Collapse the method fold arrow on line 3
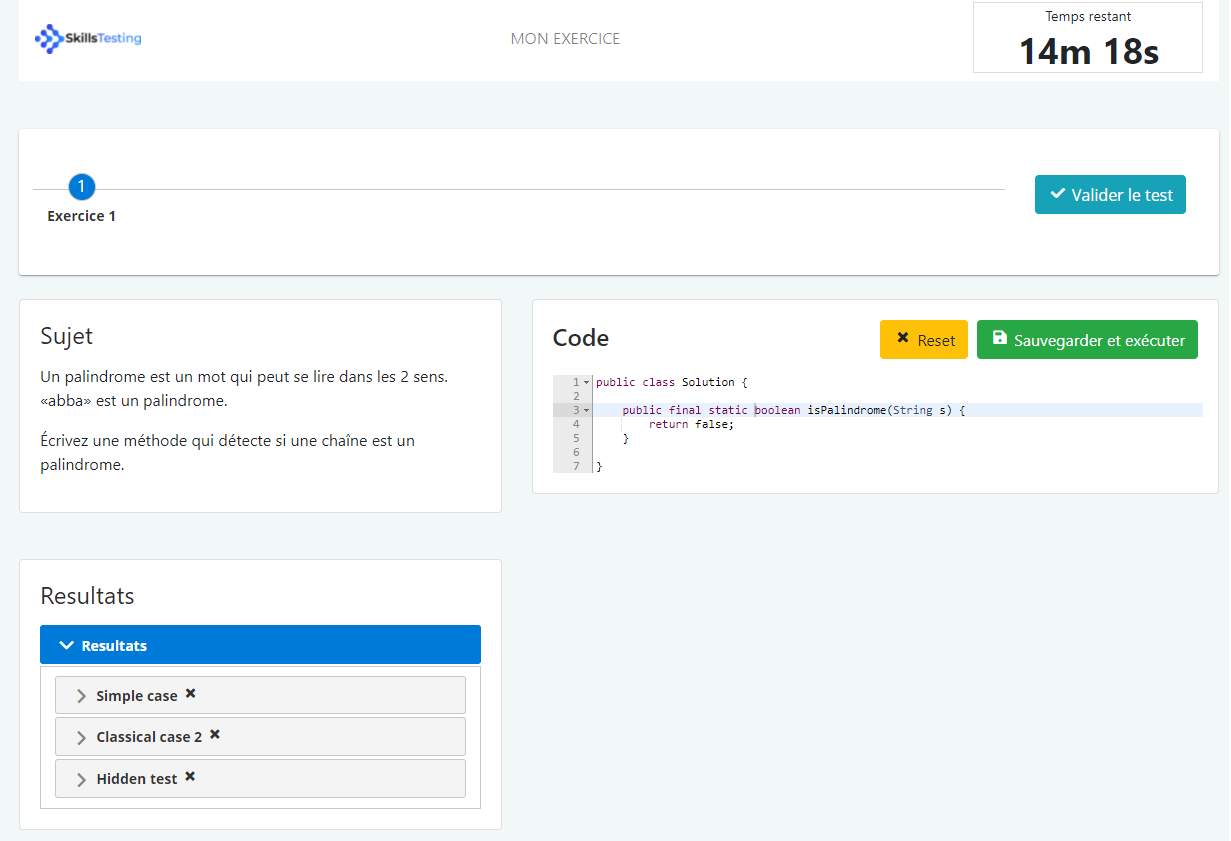Image resolution: width=1231 pixels, height=841 pixels. (x=586, y=410)
